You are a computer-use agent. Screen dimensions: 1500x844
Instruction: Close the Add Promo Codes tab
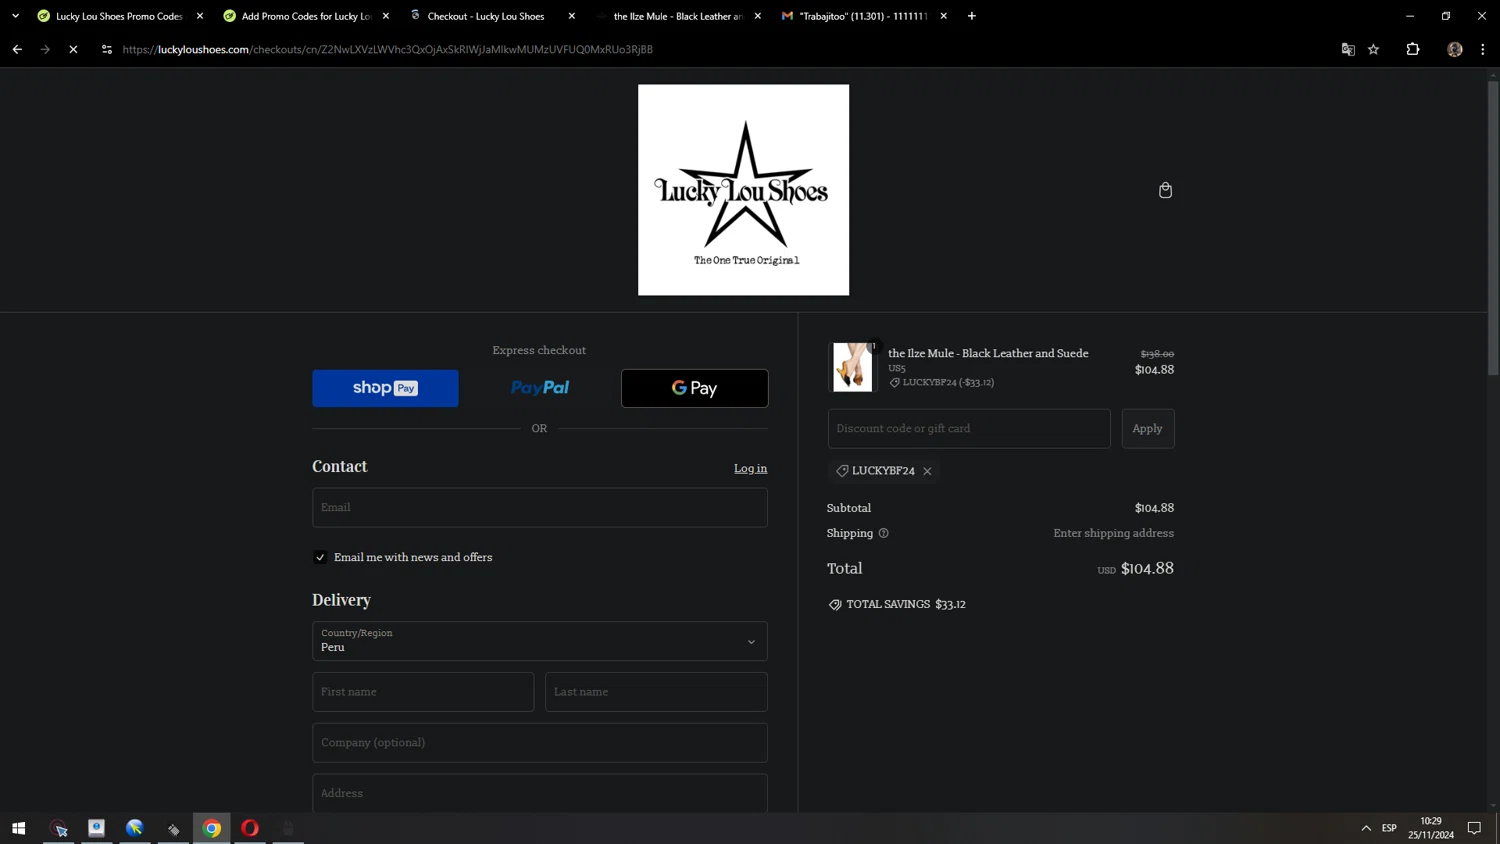tap(386, 16)
